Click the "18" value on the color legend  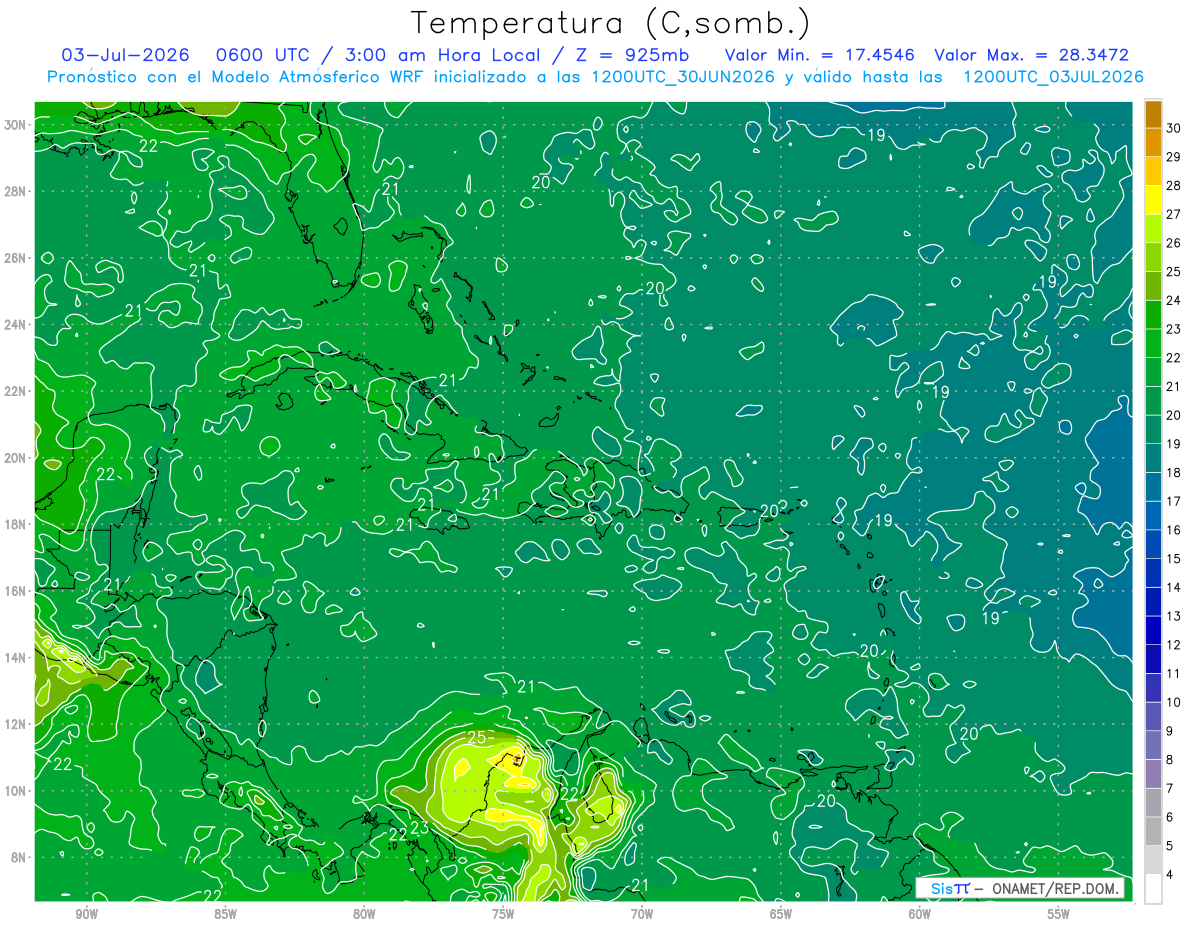click(1174, 472)
